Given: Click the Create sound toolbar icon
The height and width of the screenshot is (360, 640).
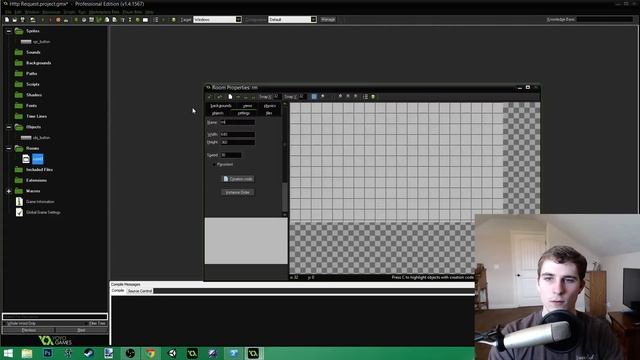Looking at the screenshot, I should coord(84,20).
